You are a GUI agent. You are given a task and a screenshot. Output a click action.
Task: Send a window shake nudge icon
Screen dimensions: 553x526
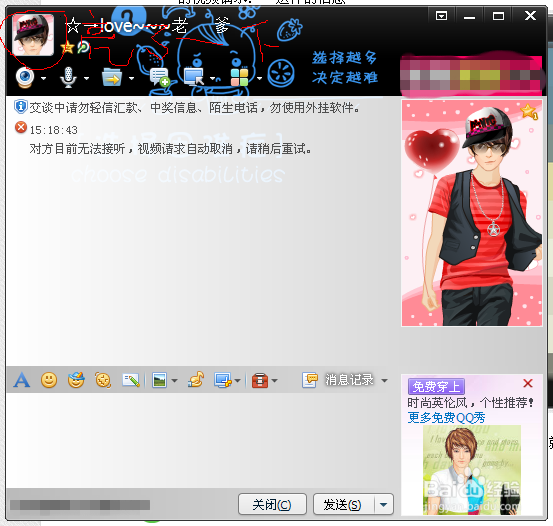point(103,380)
